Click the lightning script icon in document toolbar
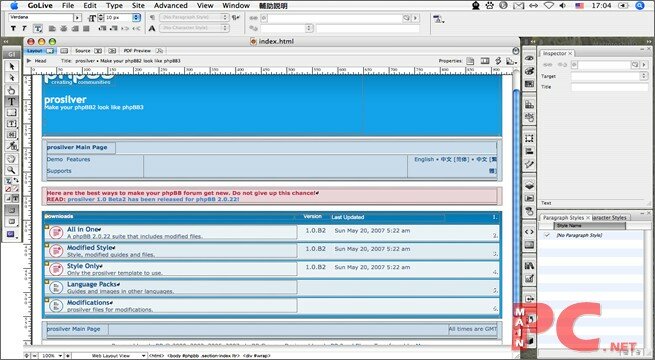Viewport: 655px width, 360px height. click(498, 61)
